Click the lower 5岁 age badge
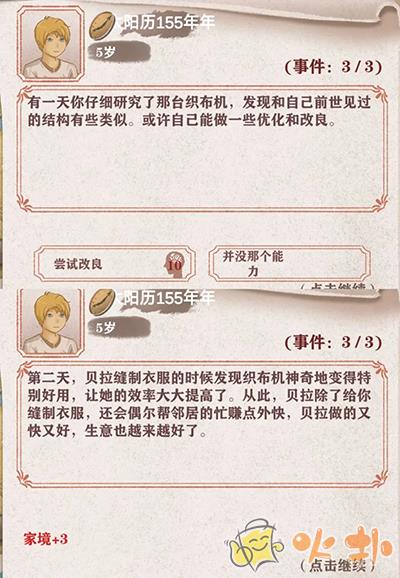400x578 pixels. (x=119, y=327)
